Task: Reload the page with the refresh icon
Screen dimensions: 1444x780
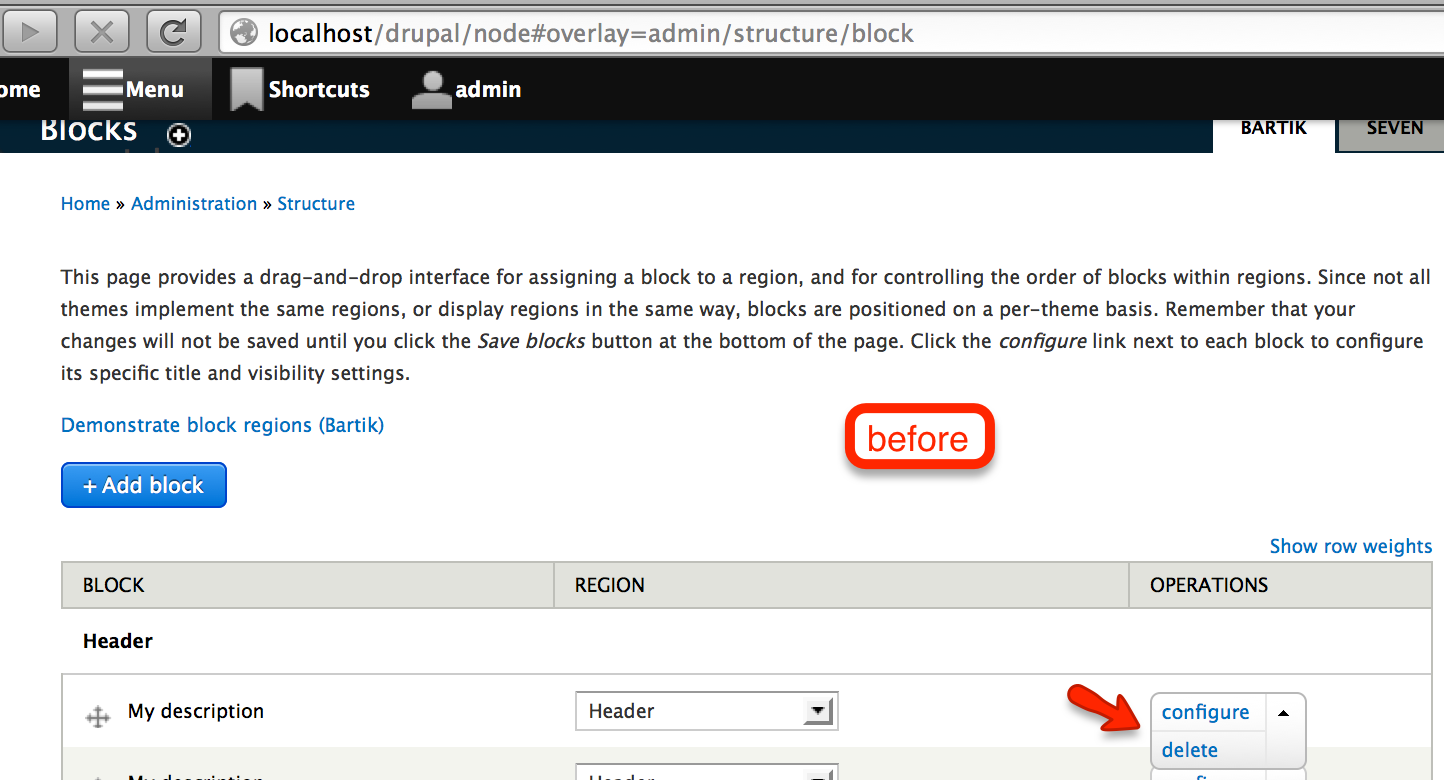Action: [172, 30]
